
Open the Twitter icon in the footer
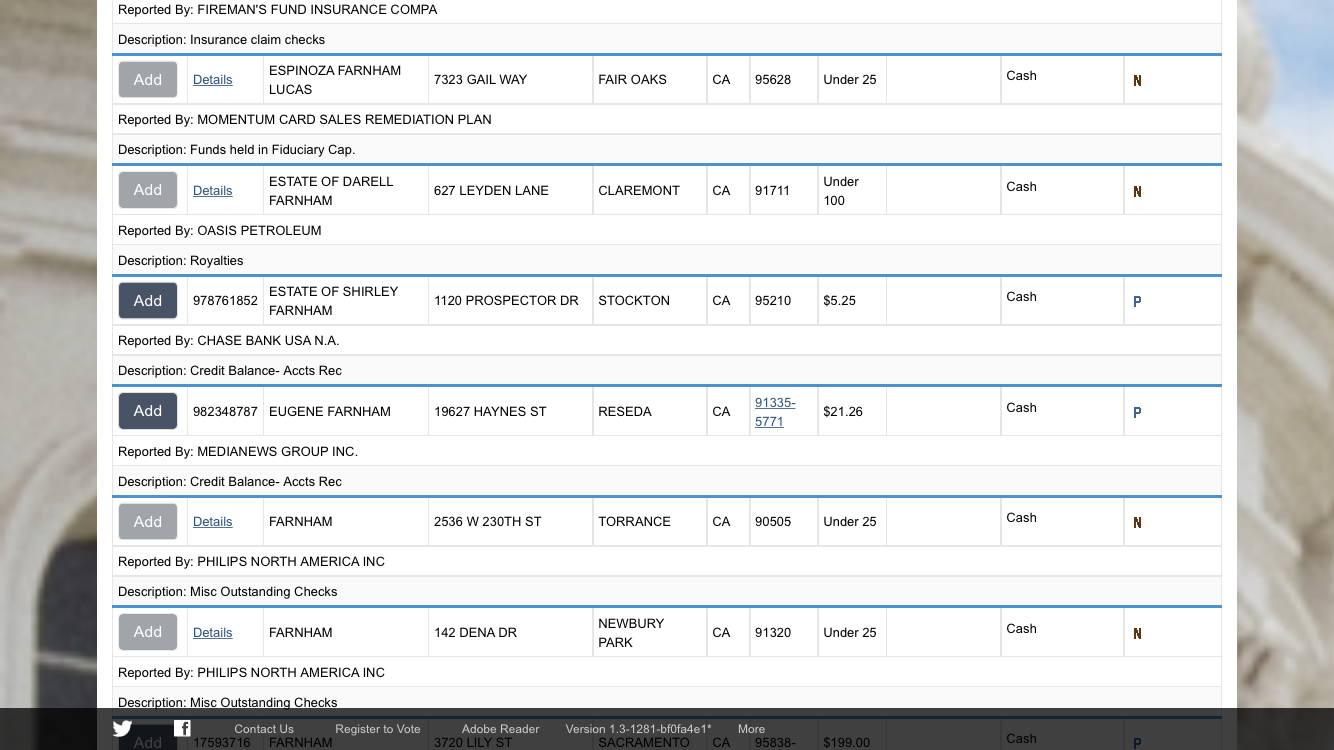122,729
